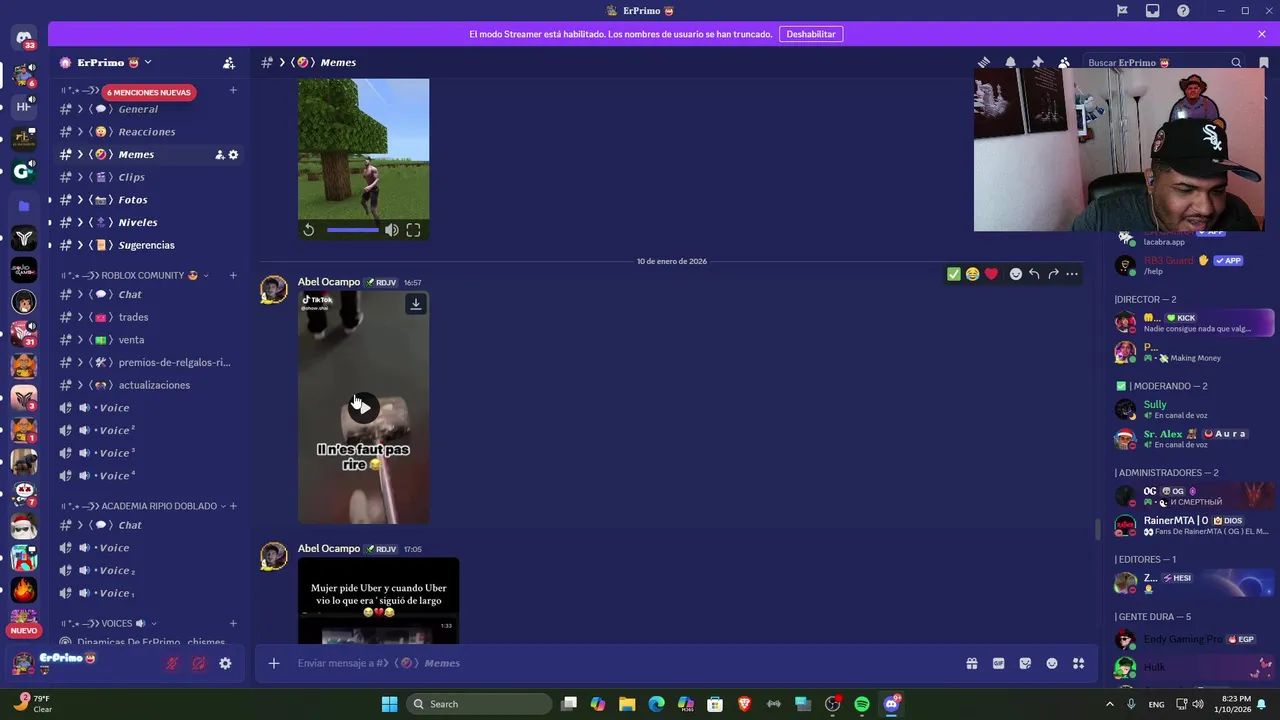This screenshot has height=720, width=1280.
Task: Open more message options ellipsis
Action: point(1072,274)
